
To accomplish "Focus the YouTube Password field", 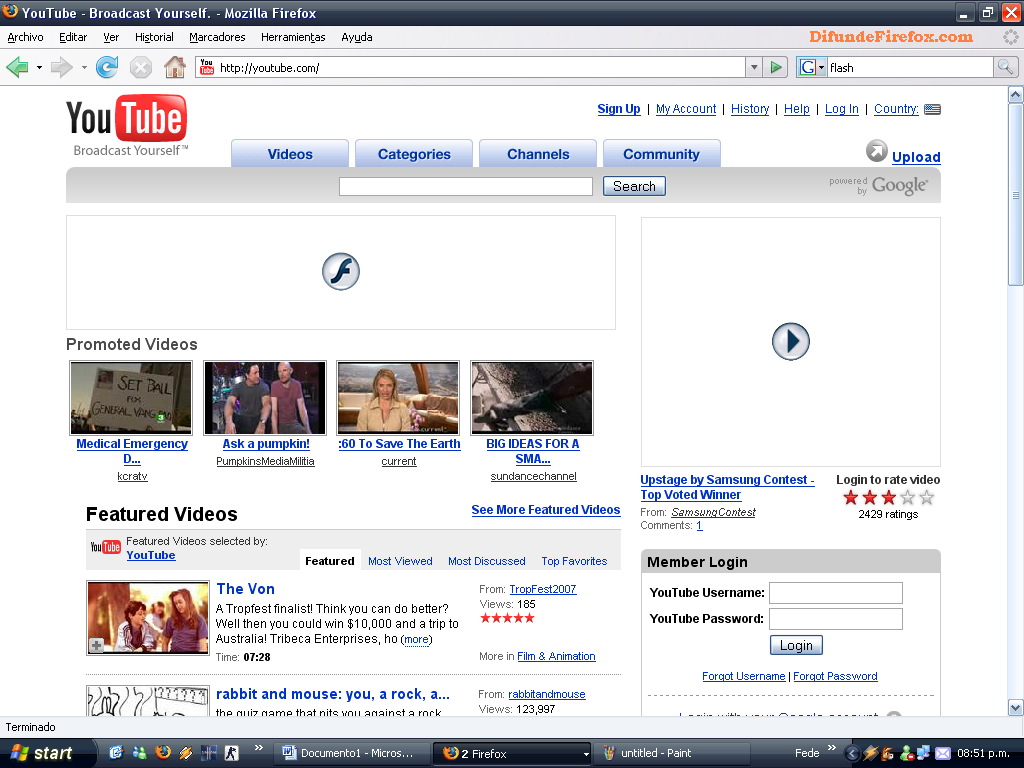I will (x=836, y=619).
